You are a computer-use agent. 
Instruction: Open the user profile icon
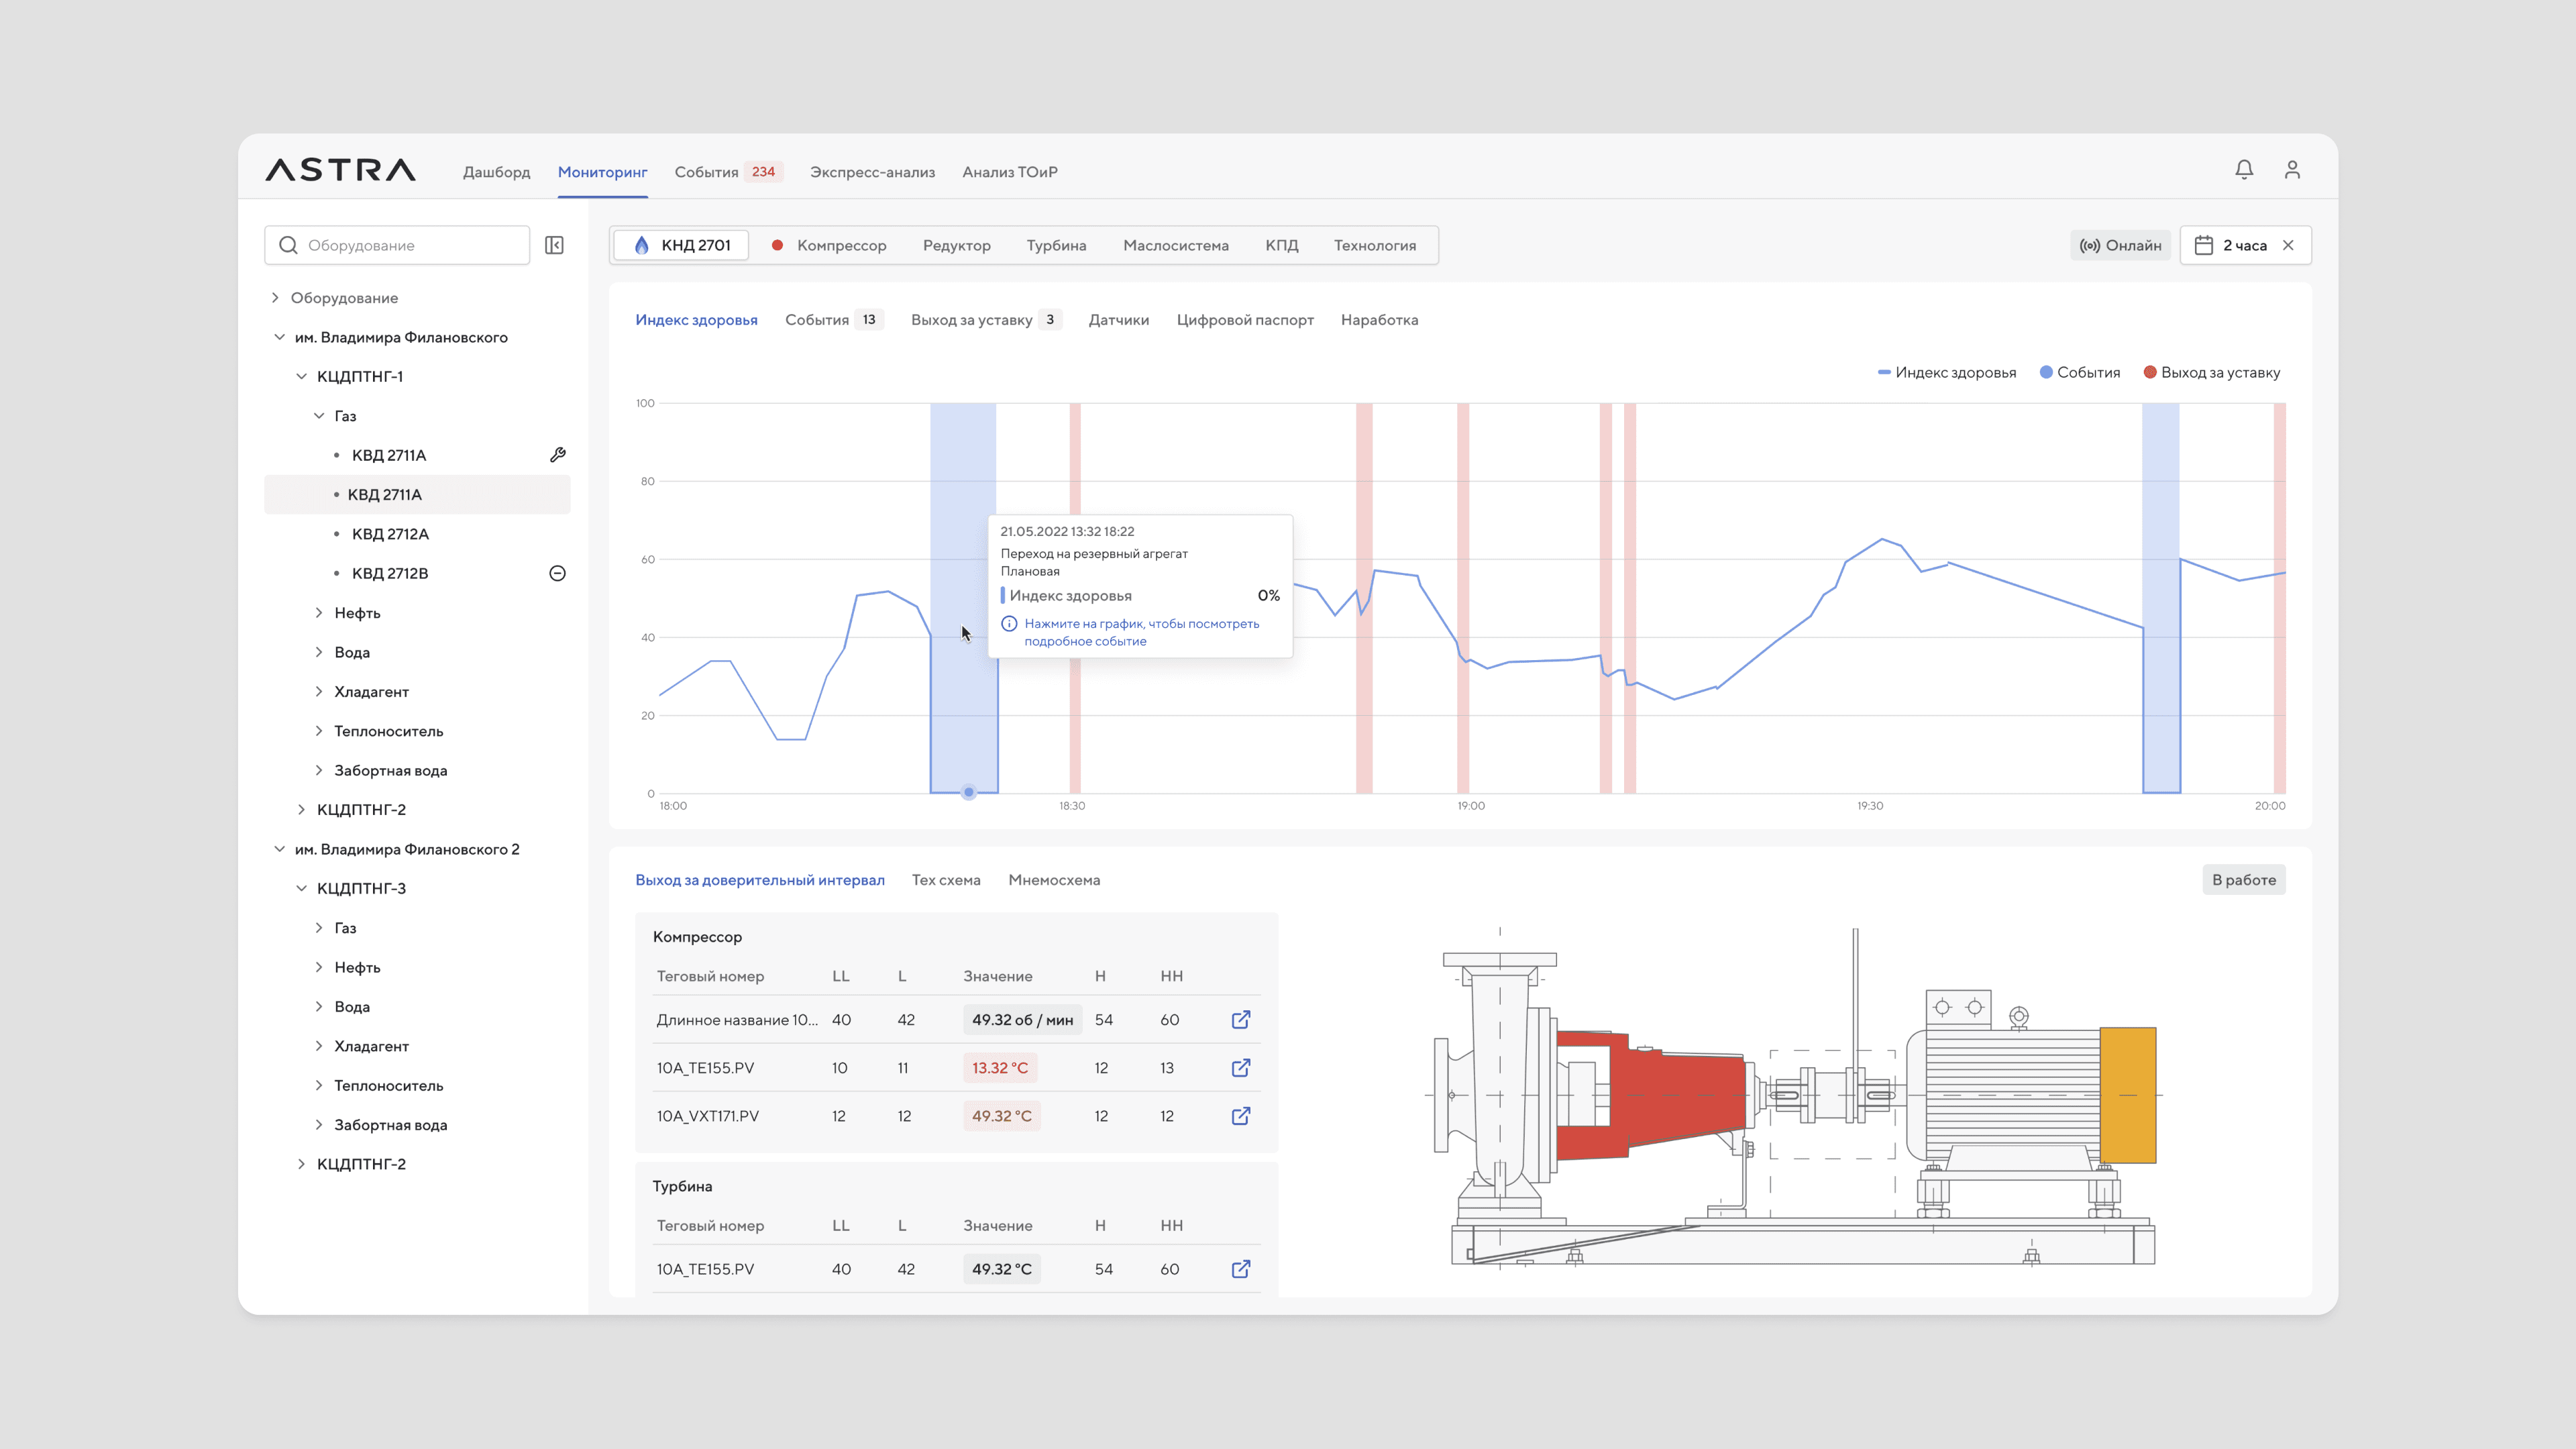click(2292, 170)
